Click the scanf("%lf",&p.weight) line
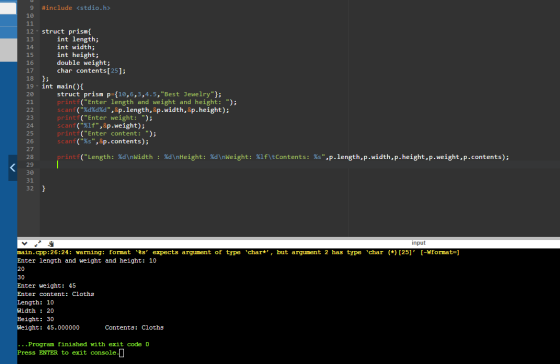The height and width of the screenshot is (364, 560). (101, 126)
